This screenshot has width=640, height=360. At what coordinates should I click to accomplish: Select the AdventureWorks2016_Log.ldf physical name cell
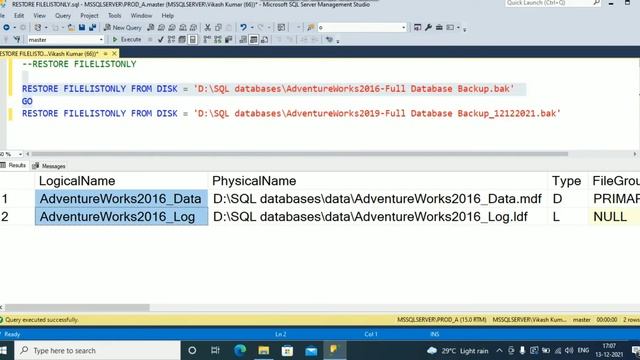[x=378, y=217]
